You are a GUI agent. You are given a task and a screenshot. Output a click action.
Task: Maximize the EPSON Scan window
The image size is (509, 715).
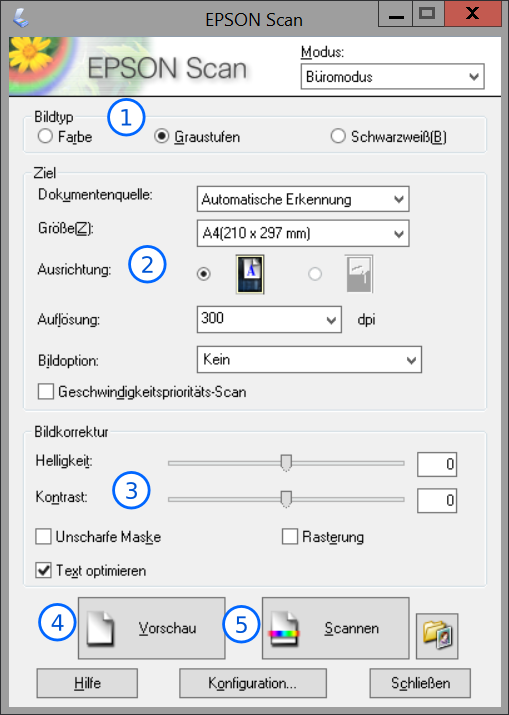tap(427, 14)
